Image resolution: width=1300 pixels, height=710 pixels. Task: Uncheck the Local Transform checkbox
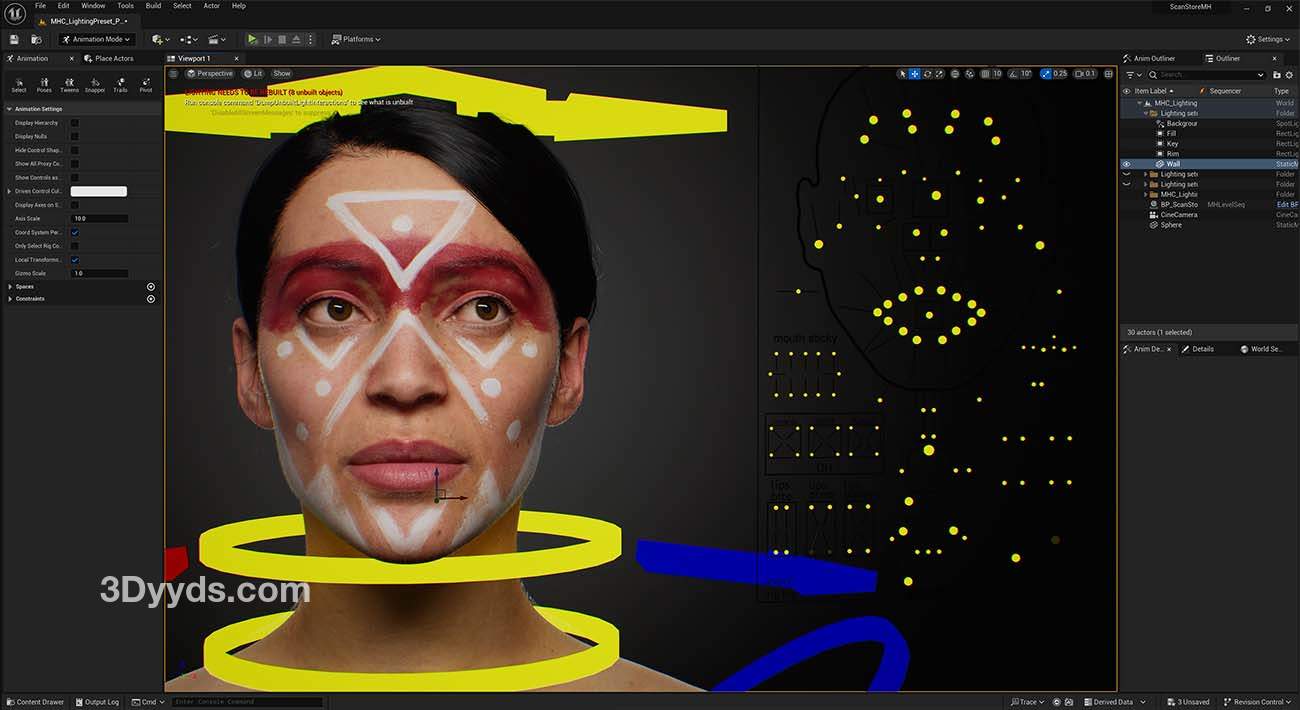[x=74, y=260]
